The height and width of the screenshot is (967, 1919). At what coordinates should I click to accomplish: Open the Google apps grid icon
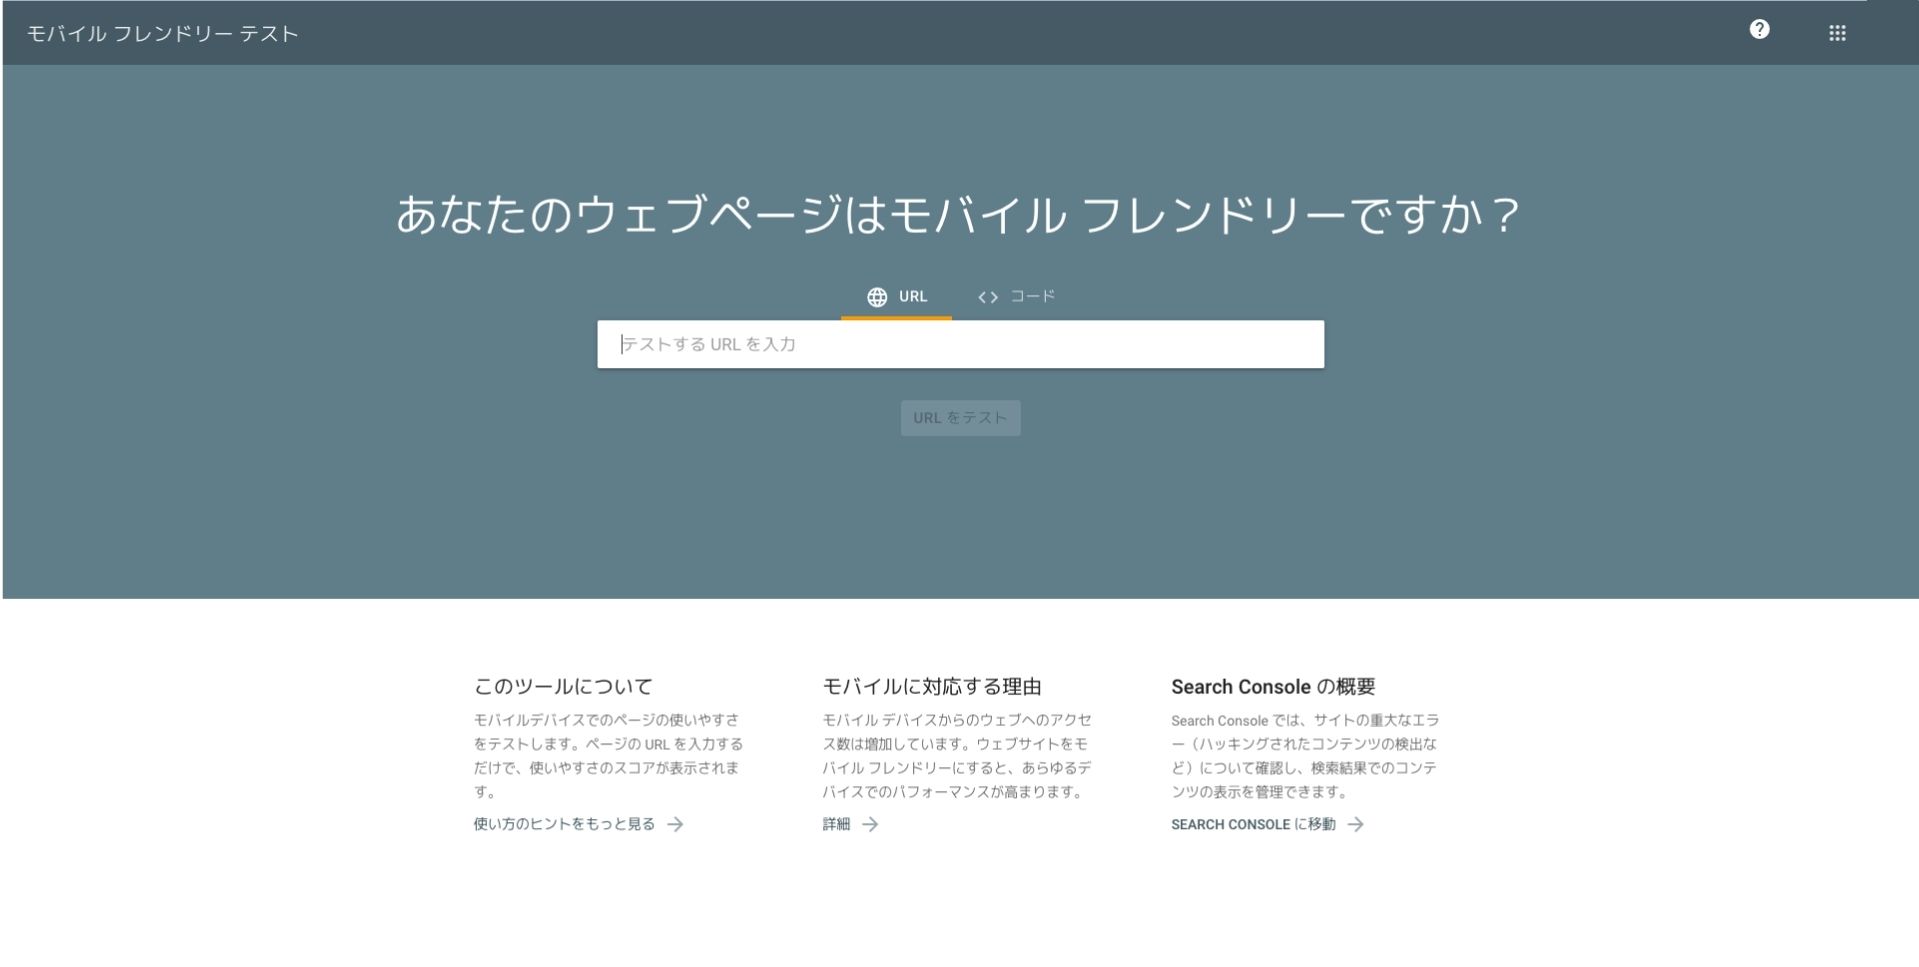(x=1837, y=33)
